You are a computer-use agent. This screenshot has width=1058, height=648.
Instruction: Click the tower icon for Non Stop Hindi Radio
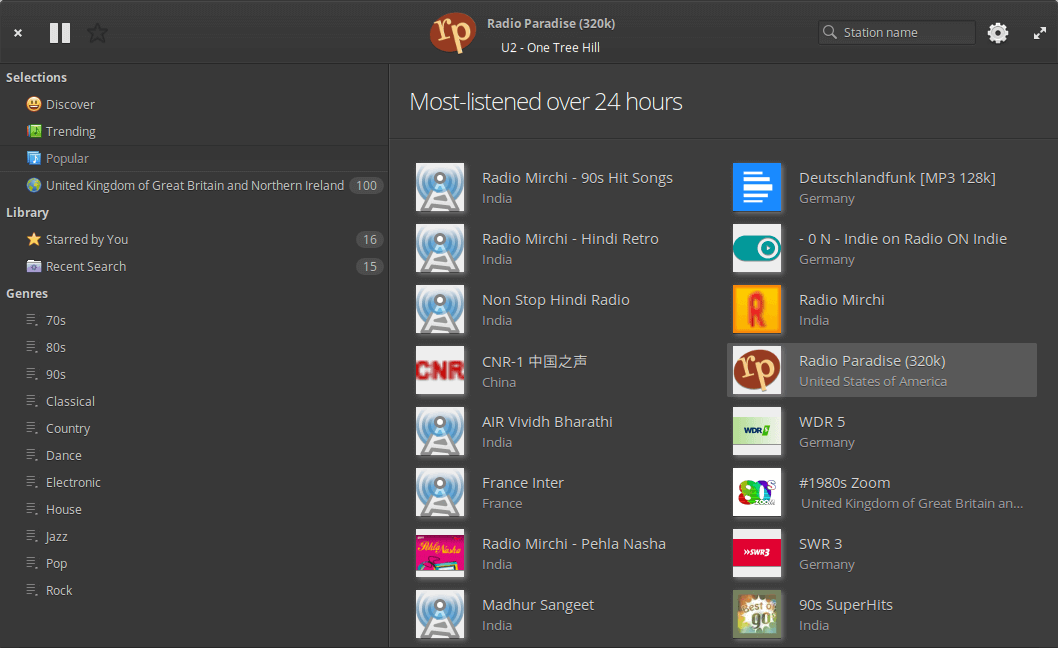440,309
